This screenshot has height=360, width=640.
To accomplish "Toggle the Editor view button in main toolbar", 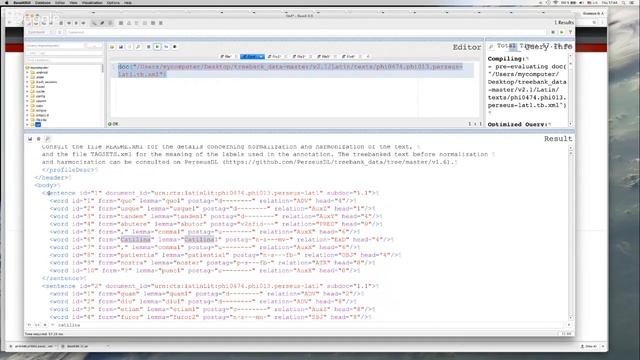I will click(x=94, y=23).
